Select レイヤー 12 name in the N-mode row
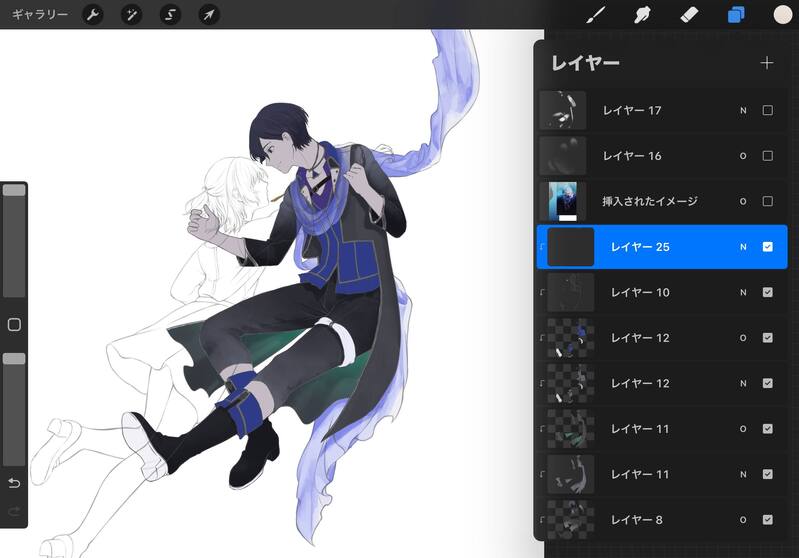This screenshot has width=799, height=558. tap(640, 383)
